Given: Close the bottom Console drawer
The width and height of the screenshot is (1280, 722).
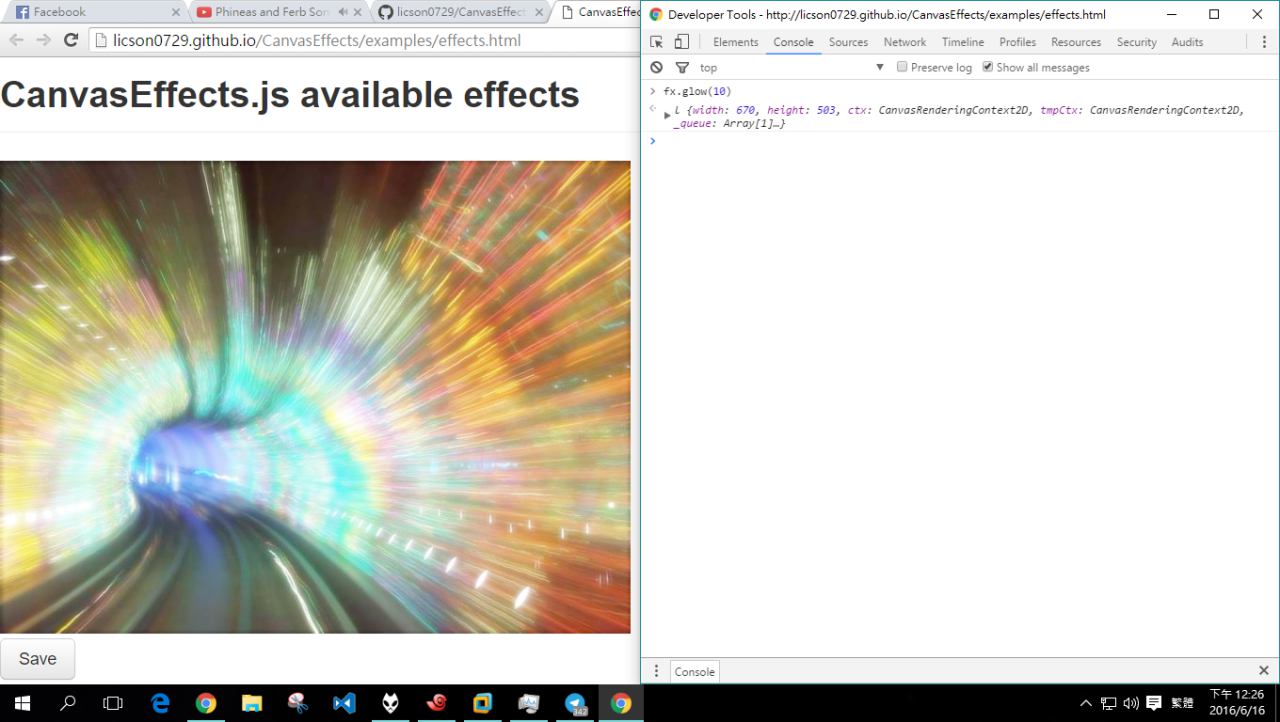Looking at the screenshot, I should 1264,671.
